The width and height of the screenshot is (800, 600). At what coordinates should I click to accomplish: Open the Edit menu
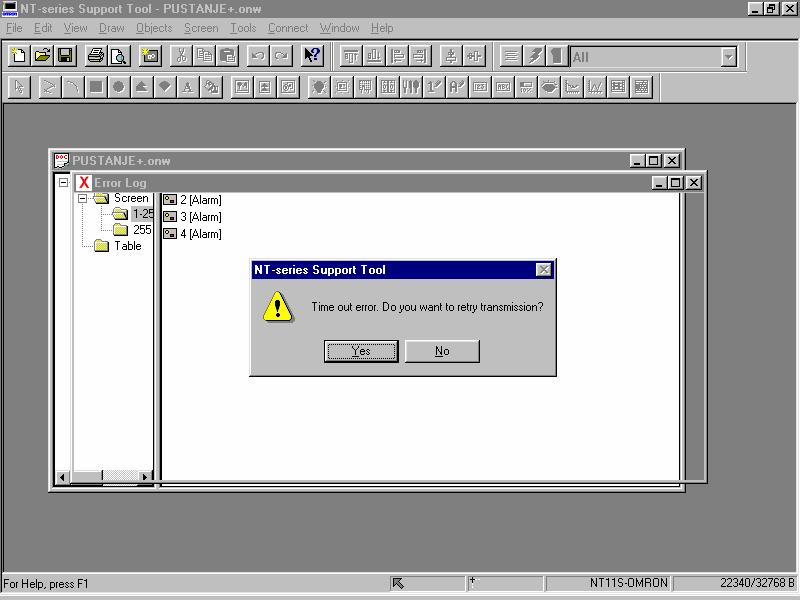(43, 28)
